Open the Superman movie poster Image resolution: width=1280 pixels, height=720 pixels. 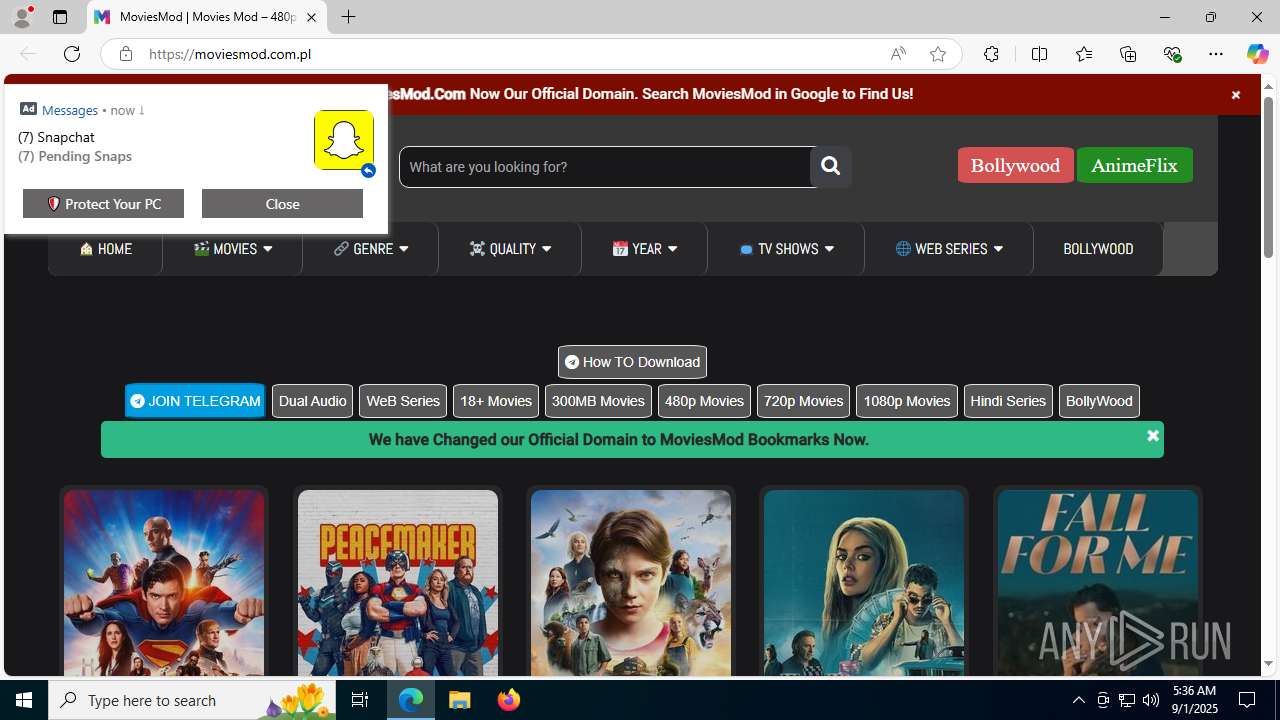coord(164,583)
